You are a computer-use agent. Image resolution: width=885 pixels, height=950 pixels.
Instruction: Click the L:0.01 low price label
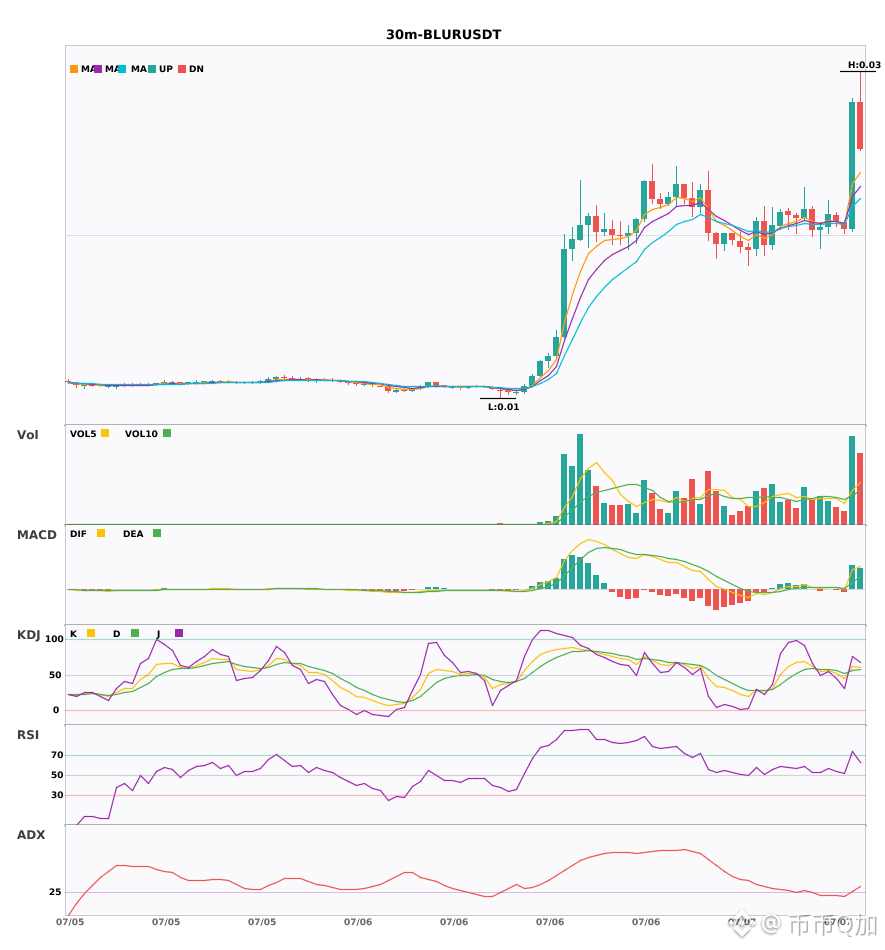[503, 407]
